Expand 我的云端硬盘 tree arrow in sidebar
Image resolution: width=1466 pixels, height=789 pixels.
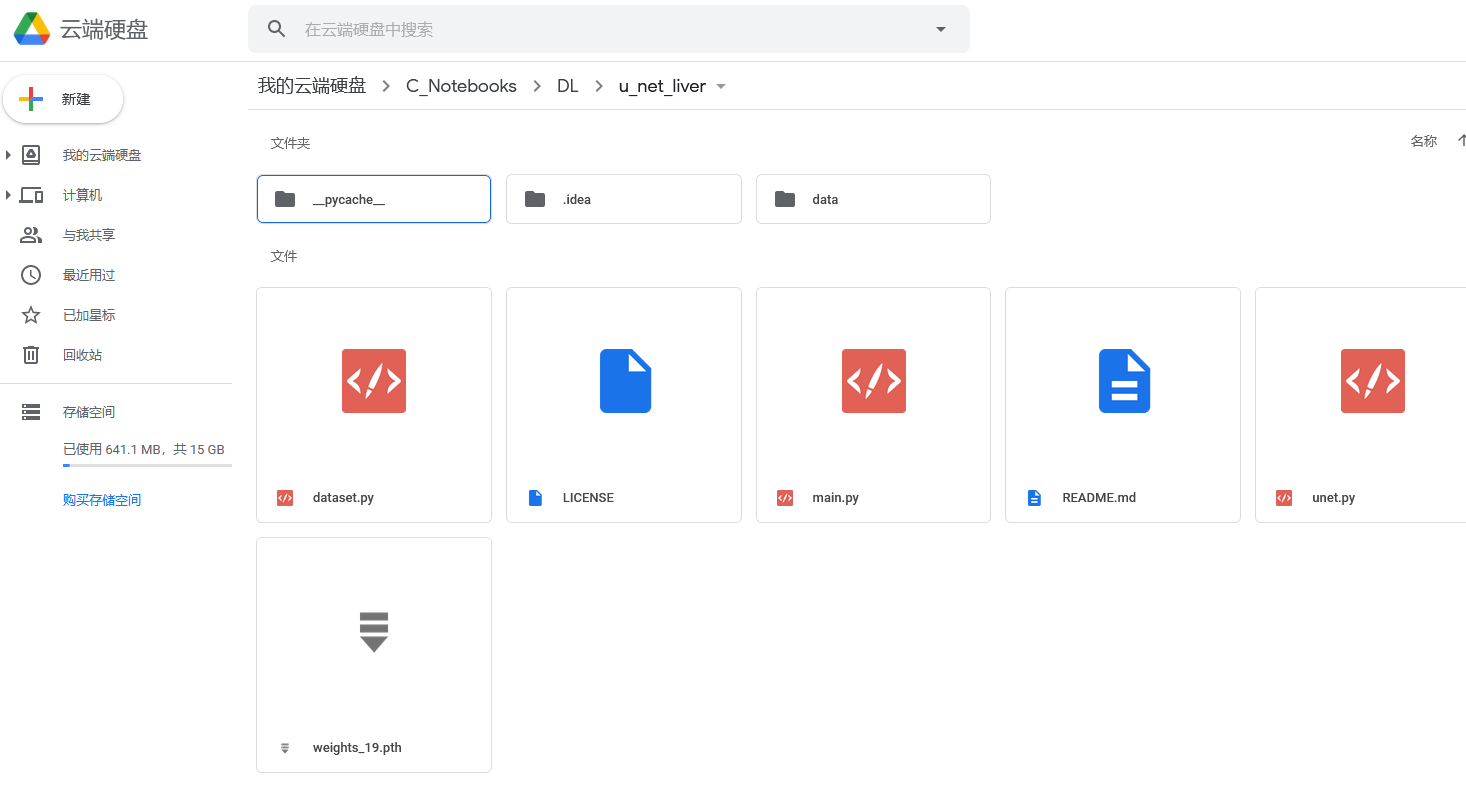point(8,155)
